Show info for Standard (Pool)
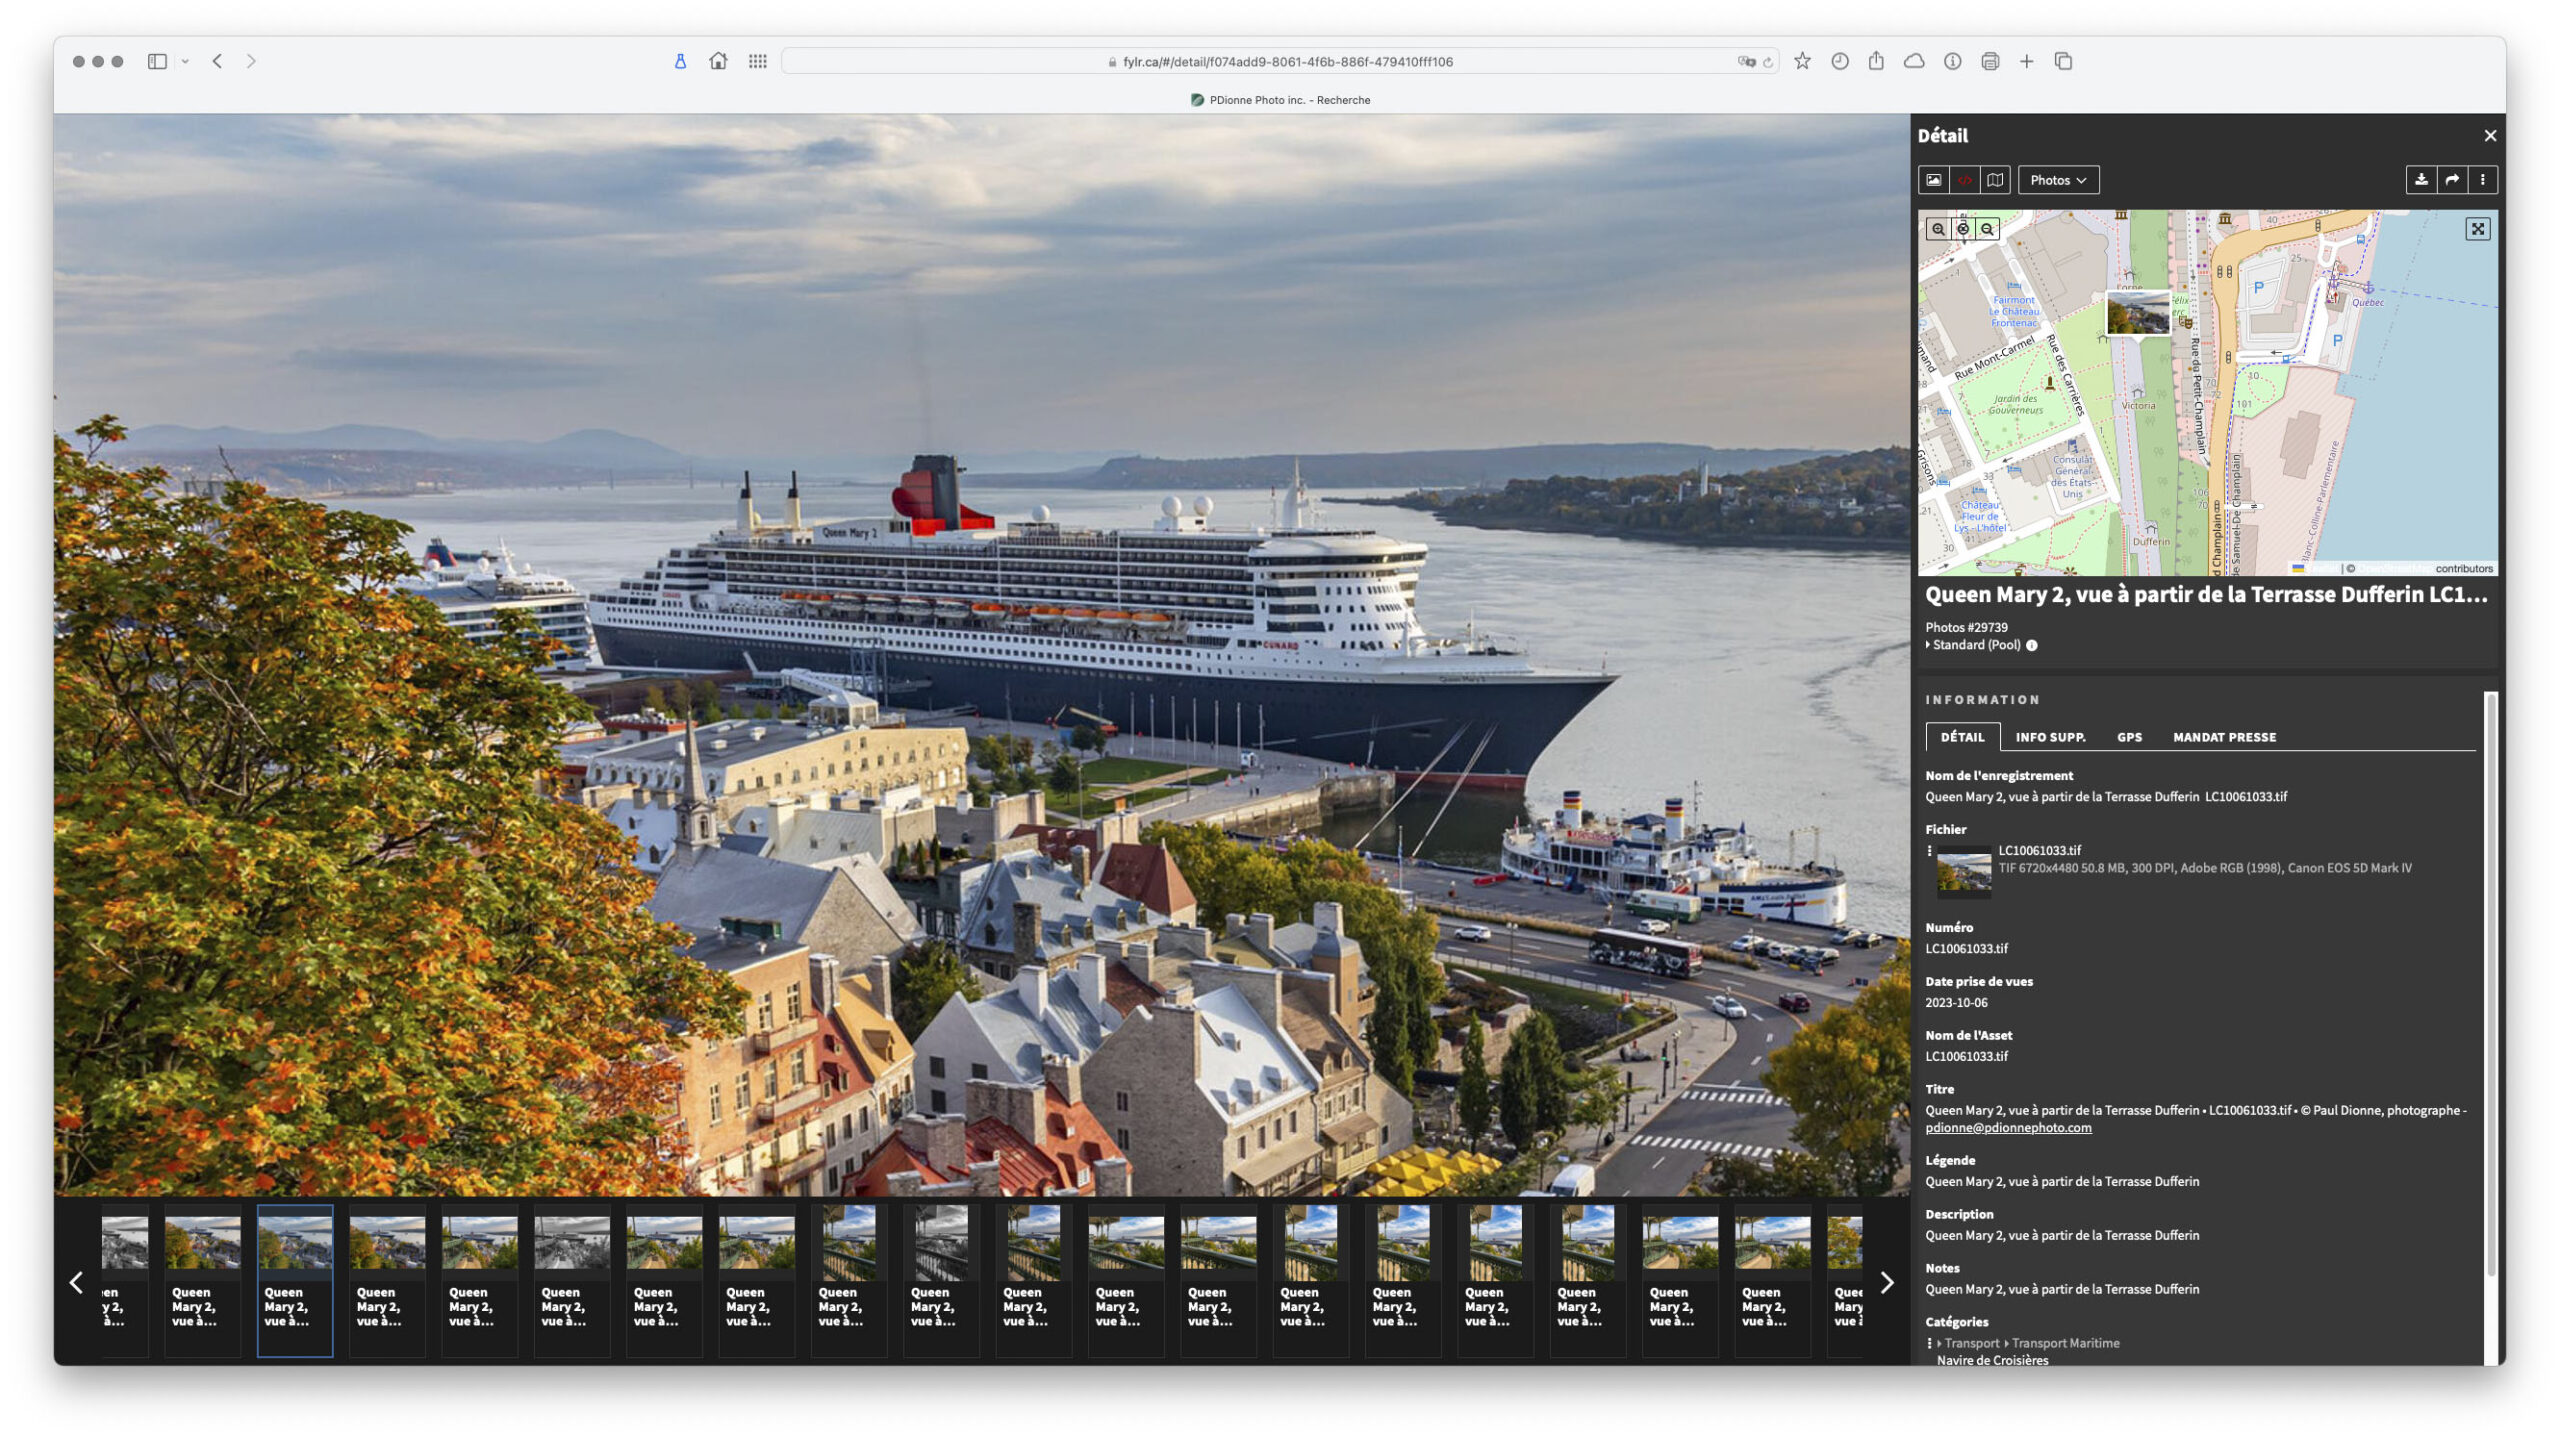 [x=2032, y=646]
